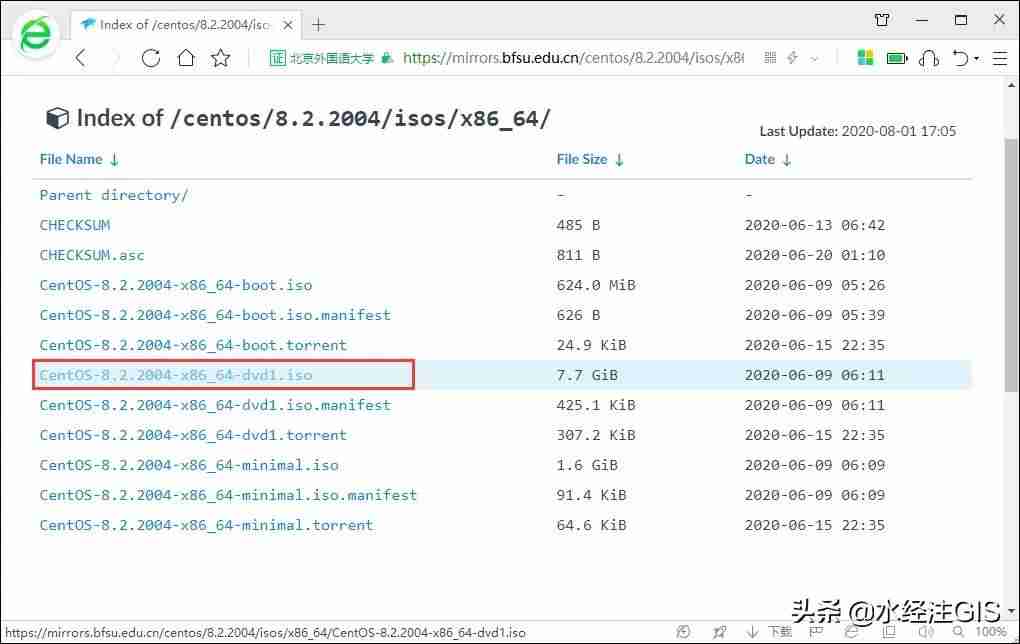Click the undo closed tab icon
The height and width of the screenshot is (644, 1020).
tap(961, 59)
